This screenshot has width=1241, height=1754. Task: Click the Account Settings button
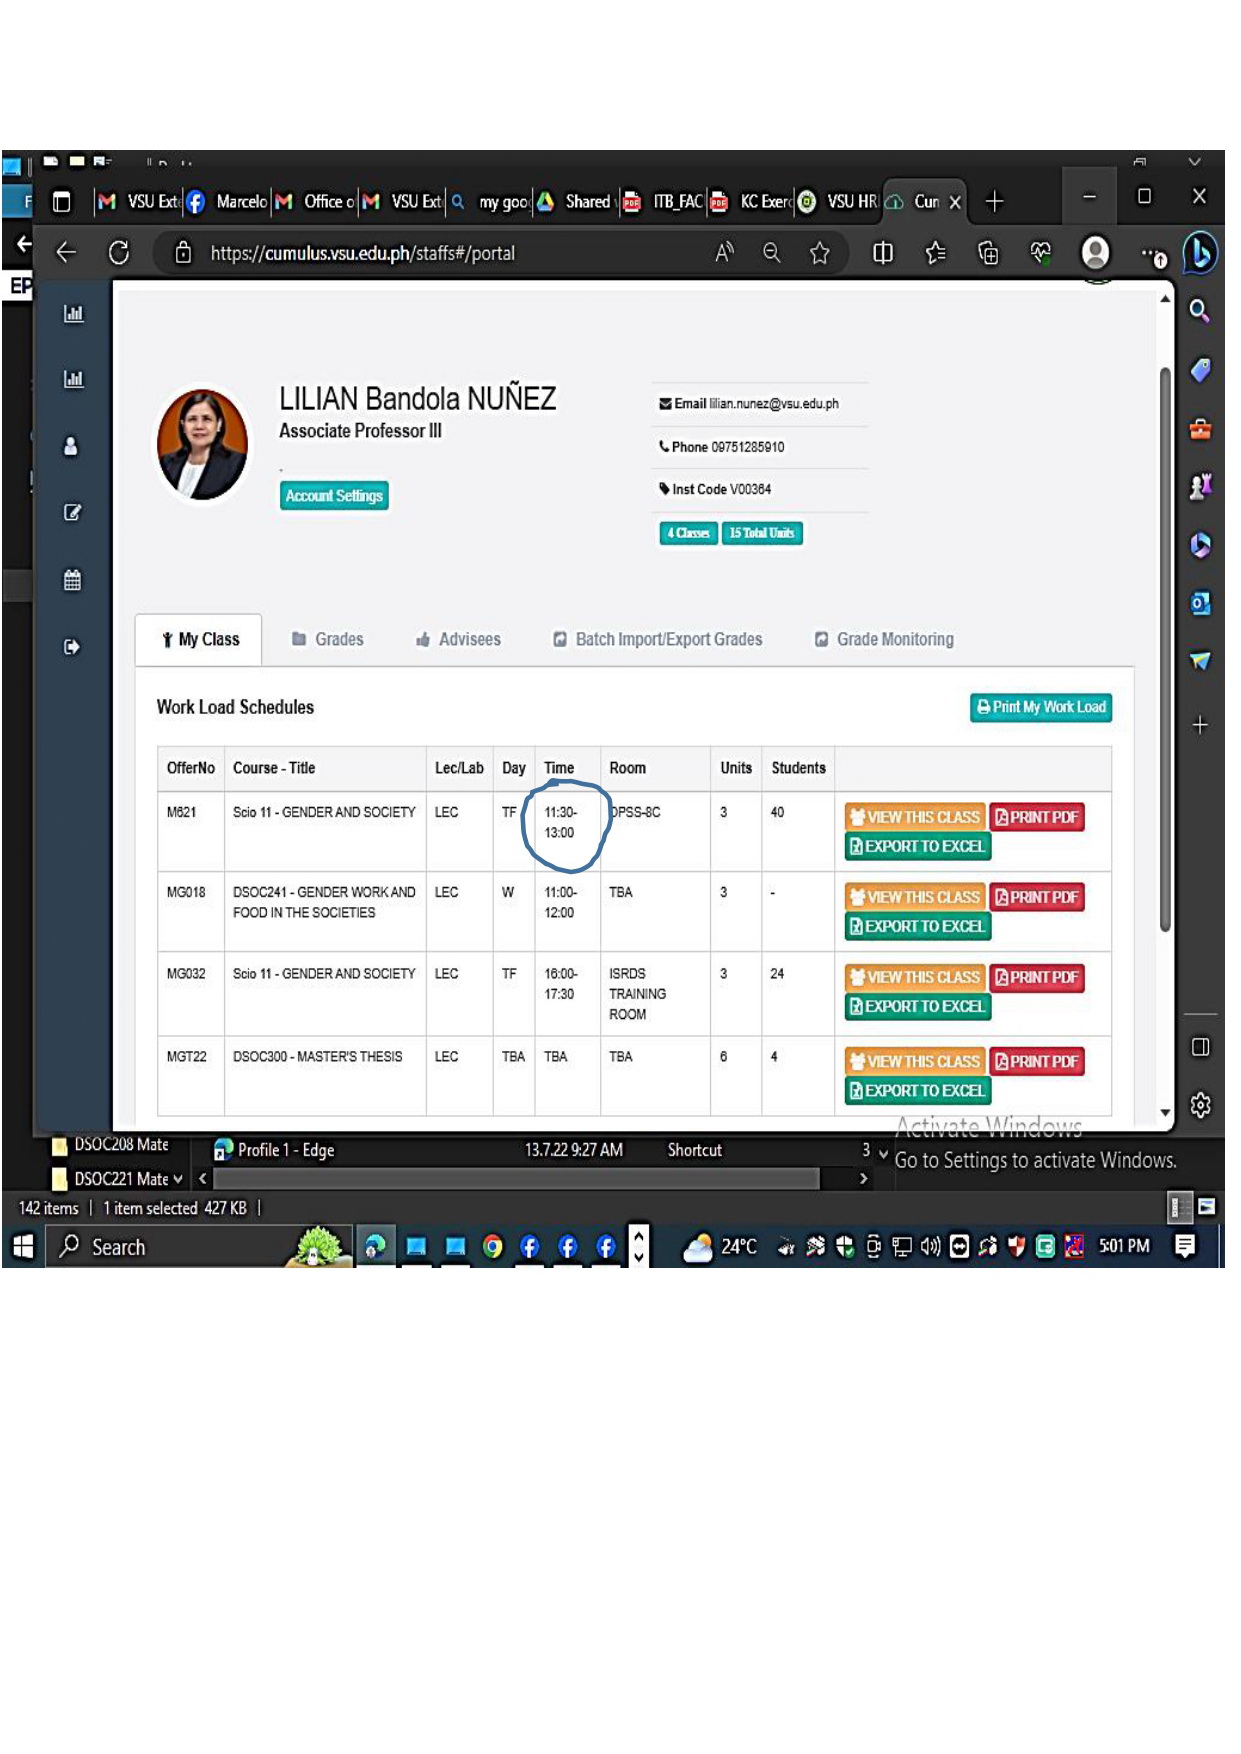(x=334, y=496)
